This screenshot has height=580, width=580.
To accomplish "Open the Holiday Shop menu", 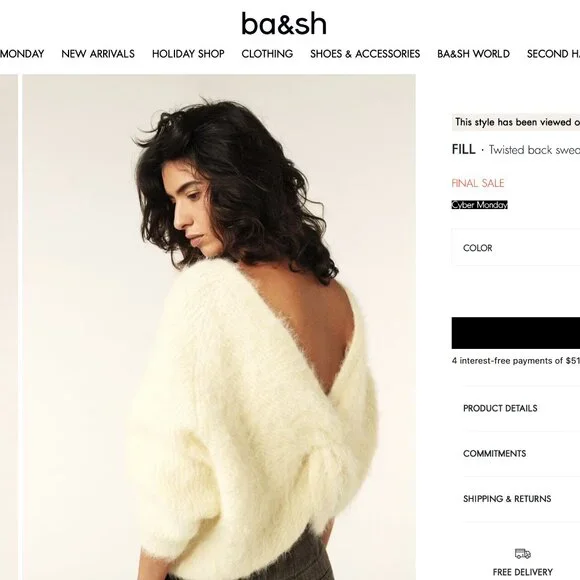I will 188,54.
